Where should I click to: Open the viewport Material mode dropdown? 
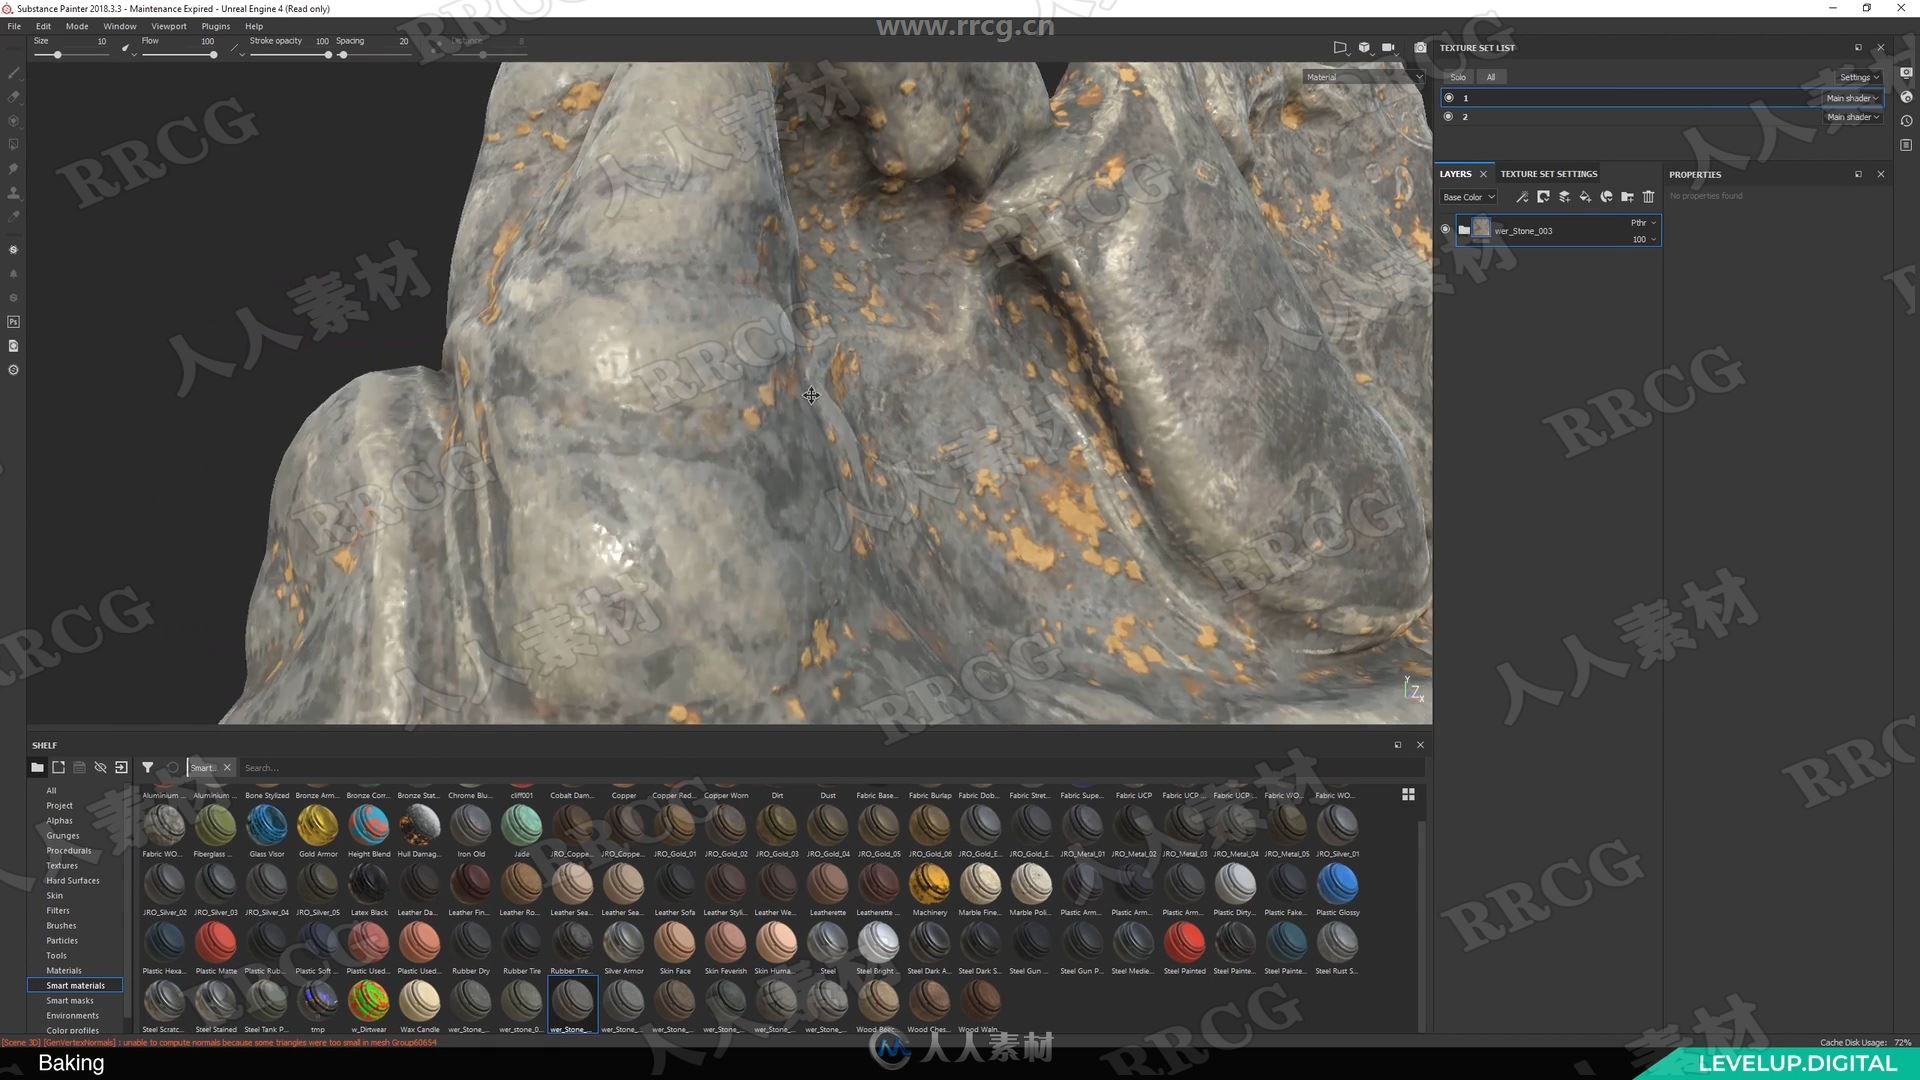tap(1364, 77)
